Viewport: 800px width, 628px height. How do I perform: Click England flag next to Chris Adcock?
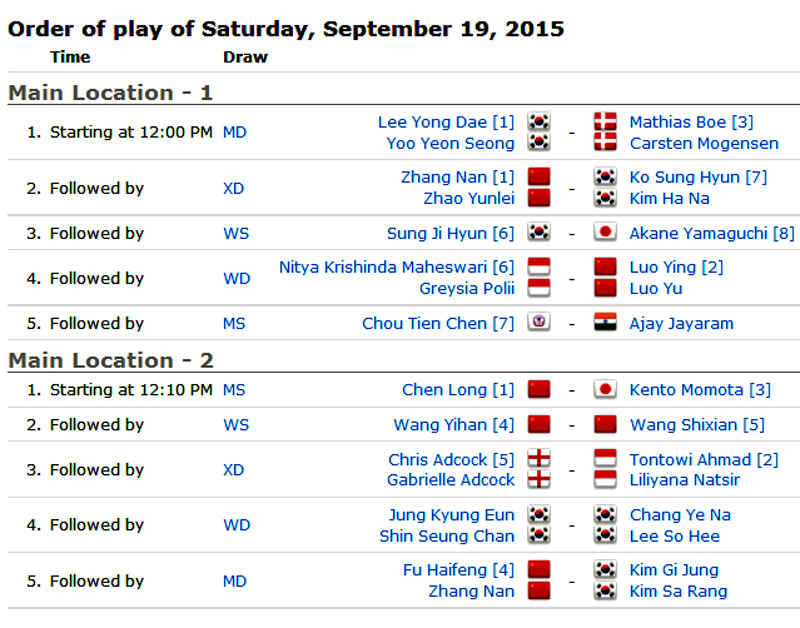[539, 460]
